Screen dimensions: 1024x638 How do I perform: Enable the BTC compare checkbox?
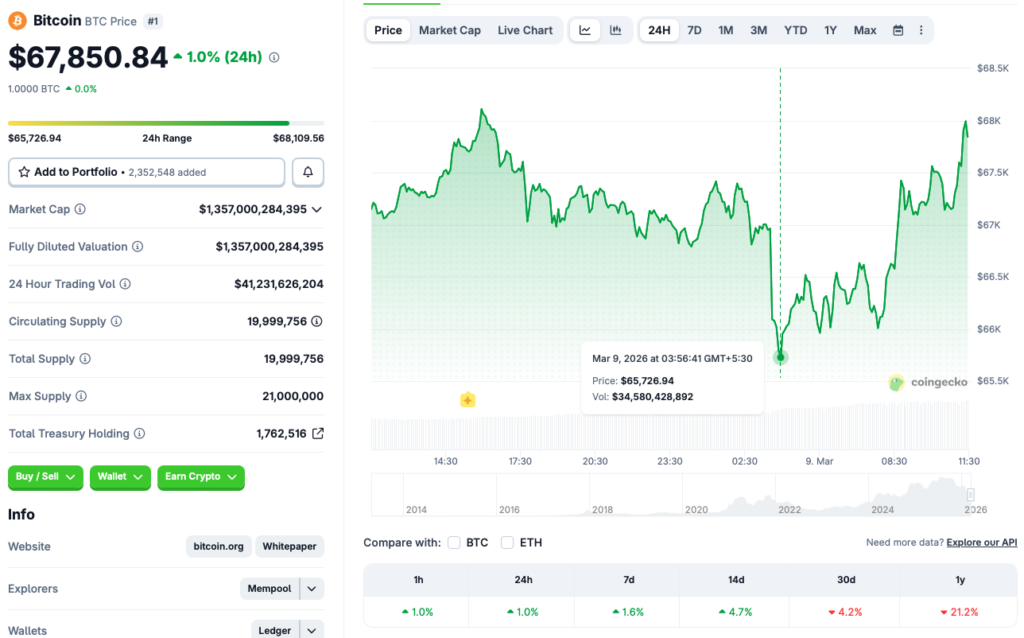[x=456, y=542]
